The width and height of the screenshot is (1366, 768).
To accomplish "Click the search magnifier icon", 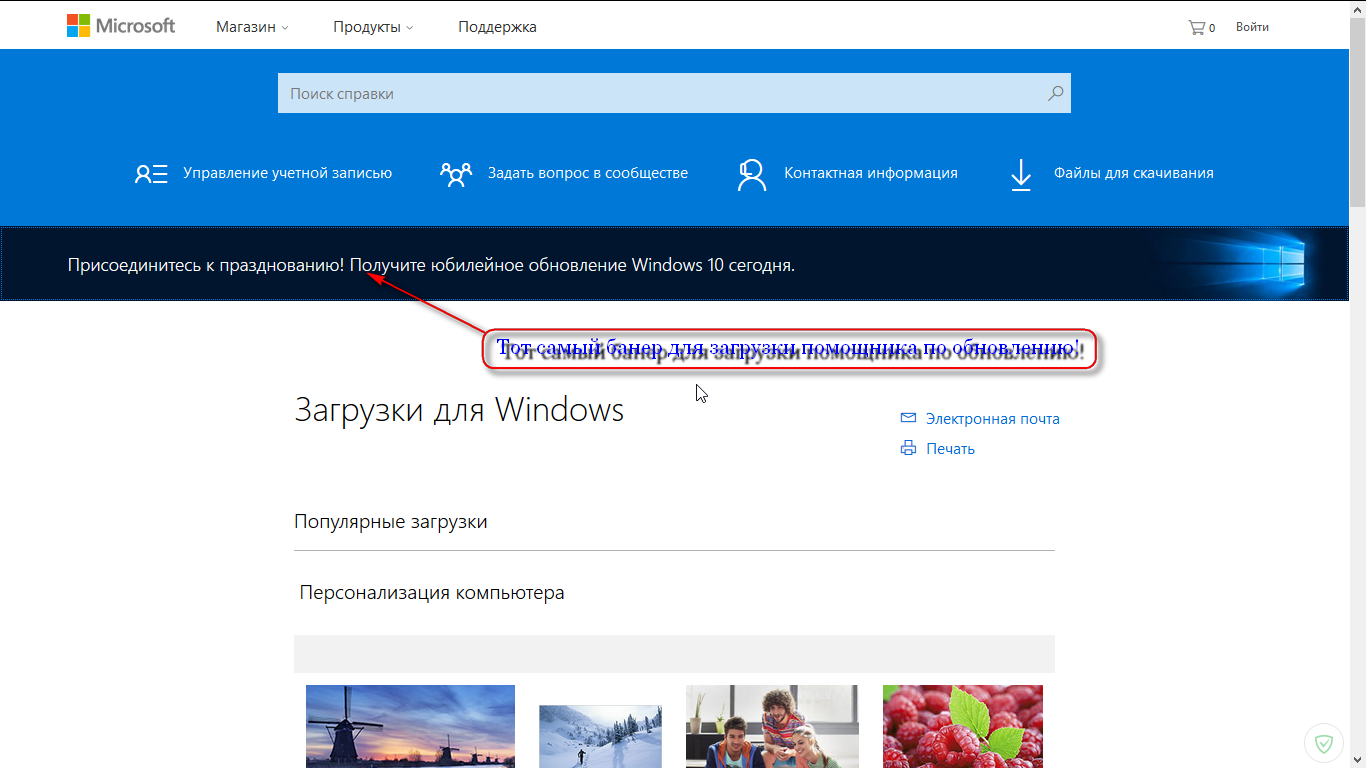I will click(1055, 93).
